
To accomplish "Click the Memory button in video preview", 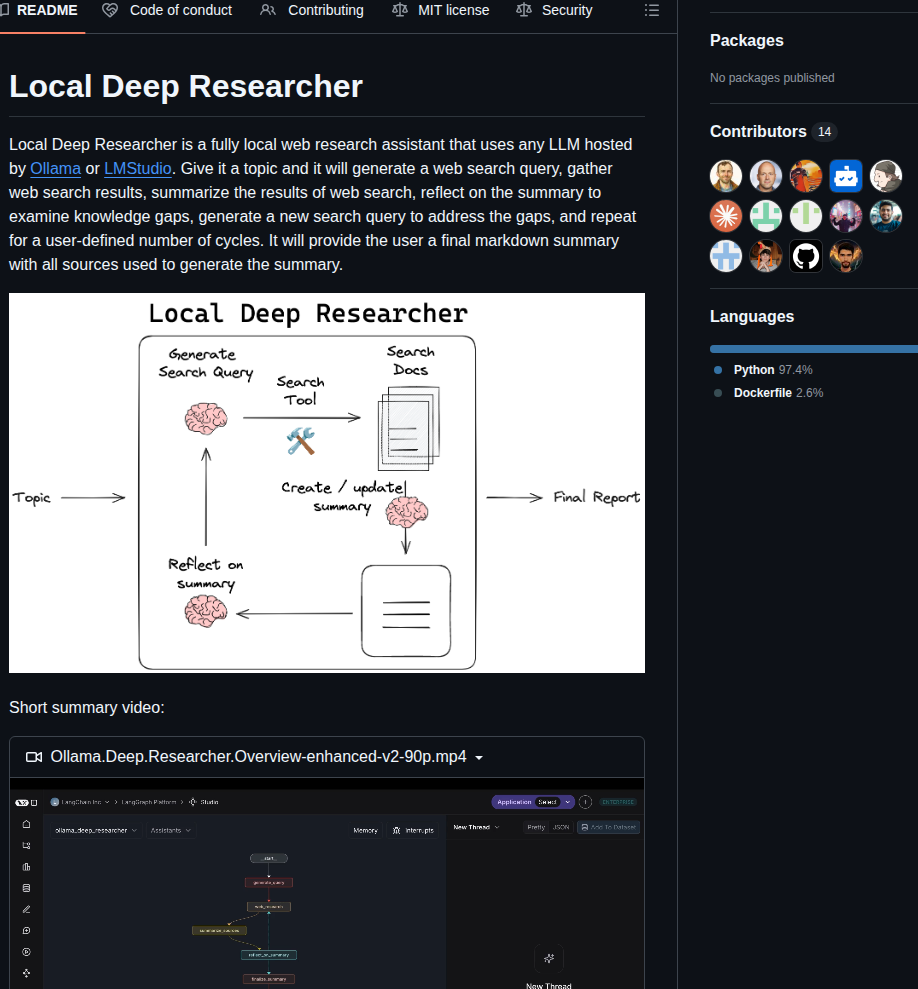I will (x=365, y=830).
